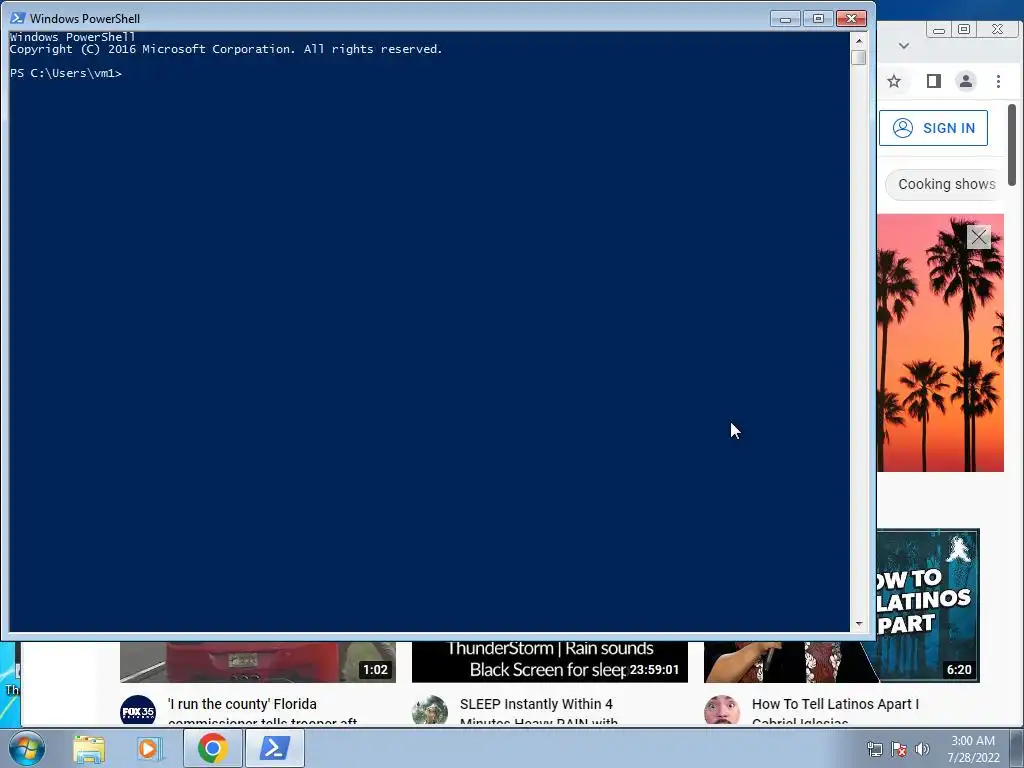Switch to Chrome in taskbar
1024x768 pixels.
coord(213,748)
